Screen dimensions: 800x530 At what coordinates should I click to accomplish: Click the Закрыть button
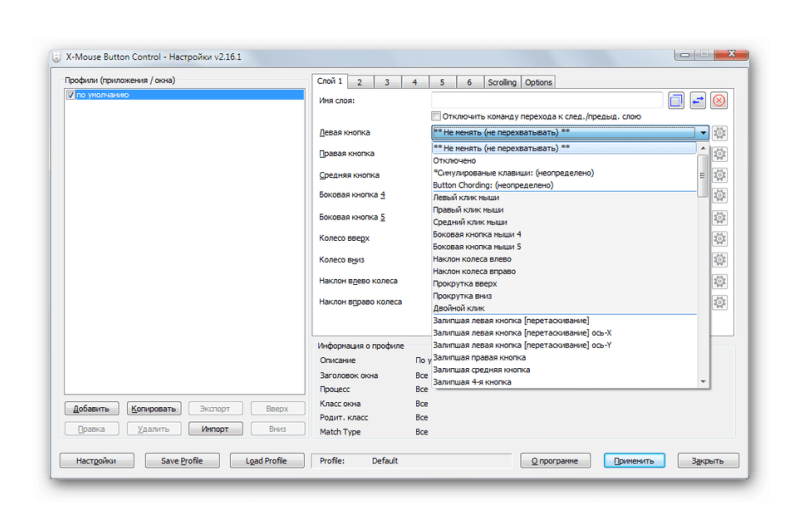(708, 461)
